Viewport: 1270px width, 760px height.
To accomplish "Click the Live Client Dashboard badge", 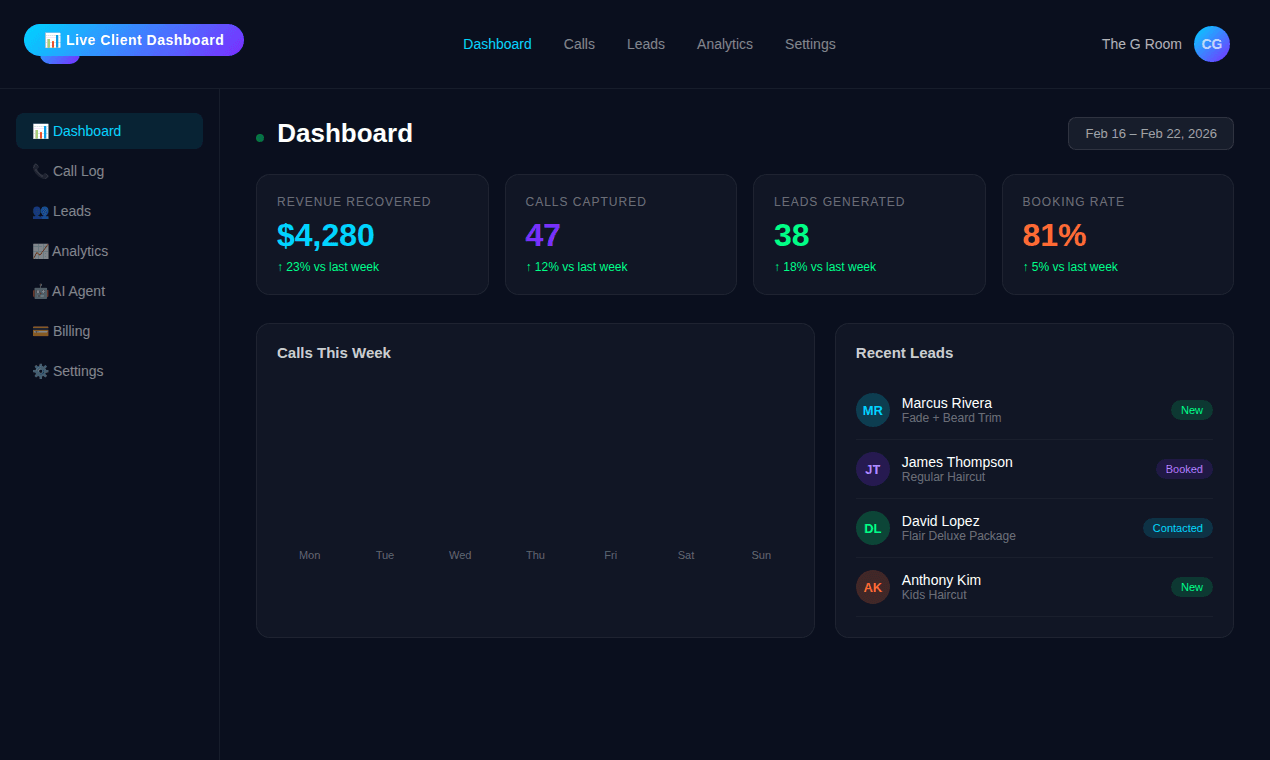I will click(x=134, y=40).
